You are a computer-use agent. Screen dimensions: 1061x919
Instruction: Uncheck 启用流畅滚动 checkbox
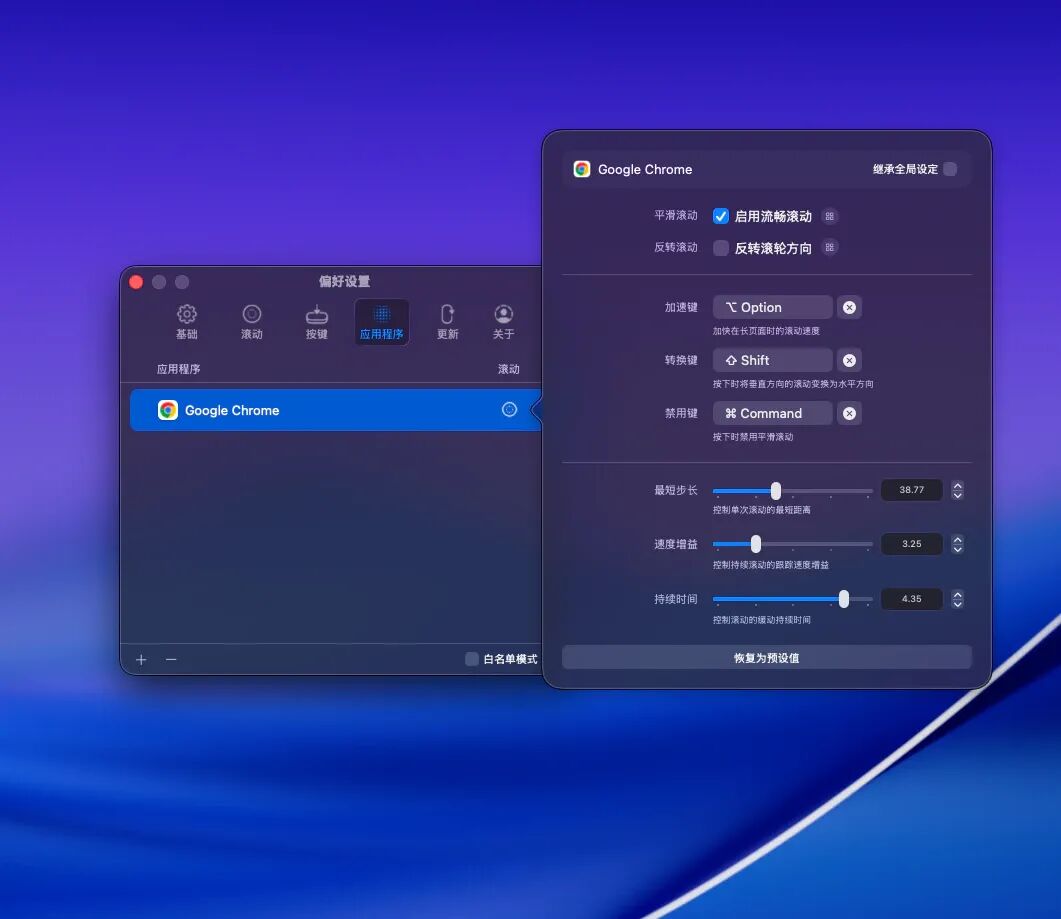click(721, 216)
